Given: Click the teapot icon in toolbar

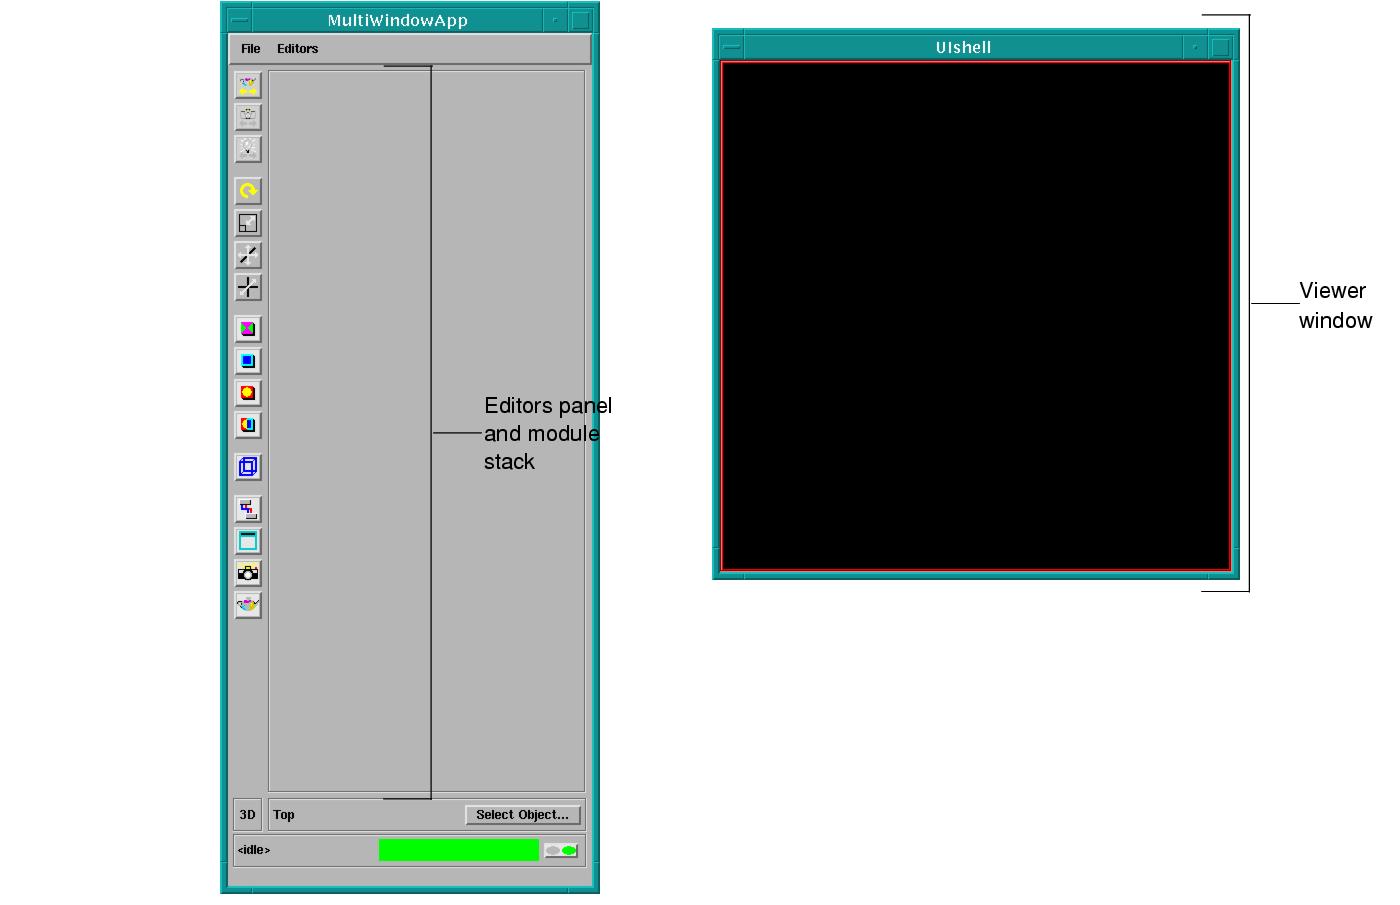Looking at the screenshot, I should (248, 605).
